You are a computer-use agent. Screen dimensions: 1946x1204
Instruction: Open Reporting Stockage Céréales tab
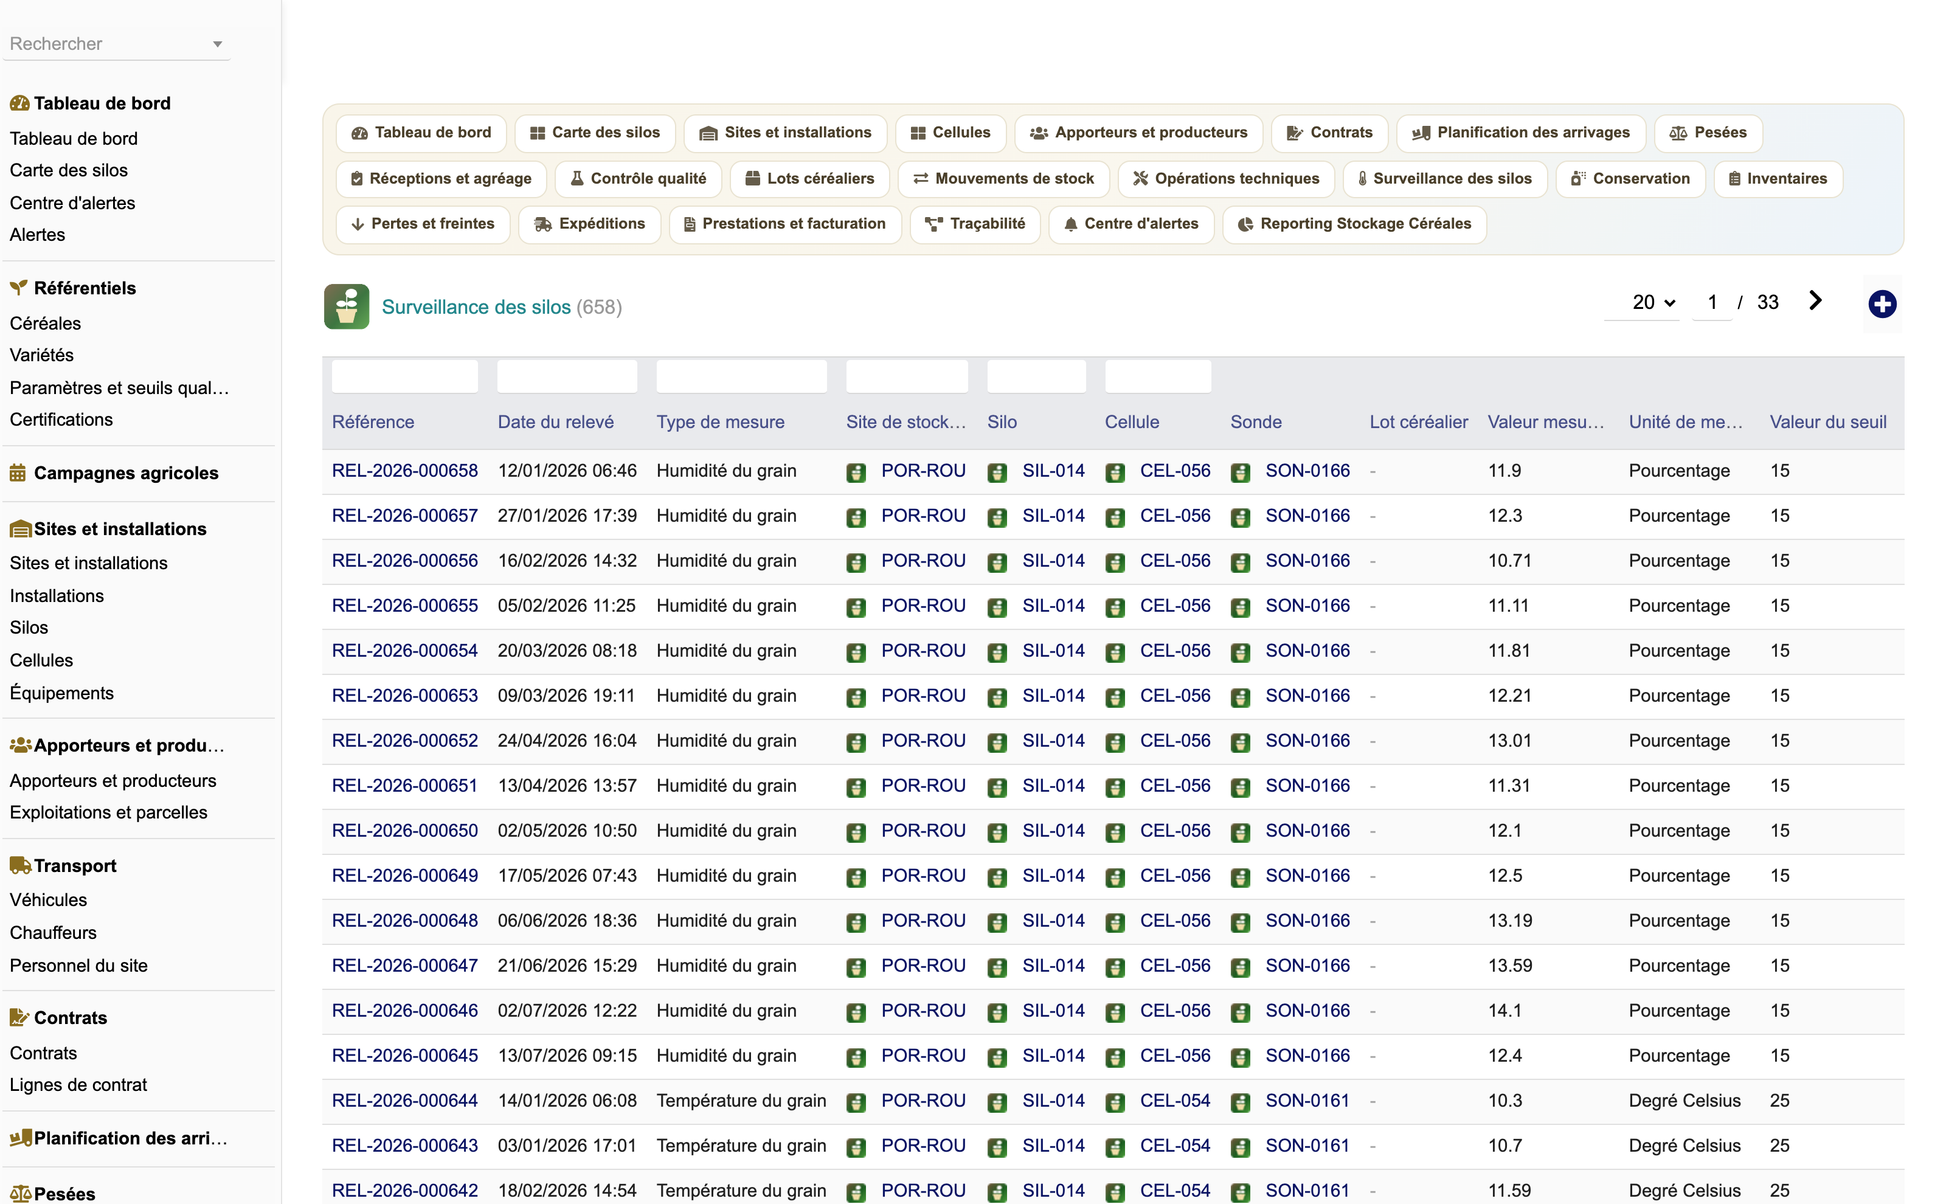coord(1354,224)
